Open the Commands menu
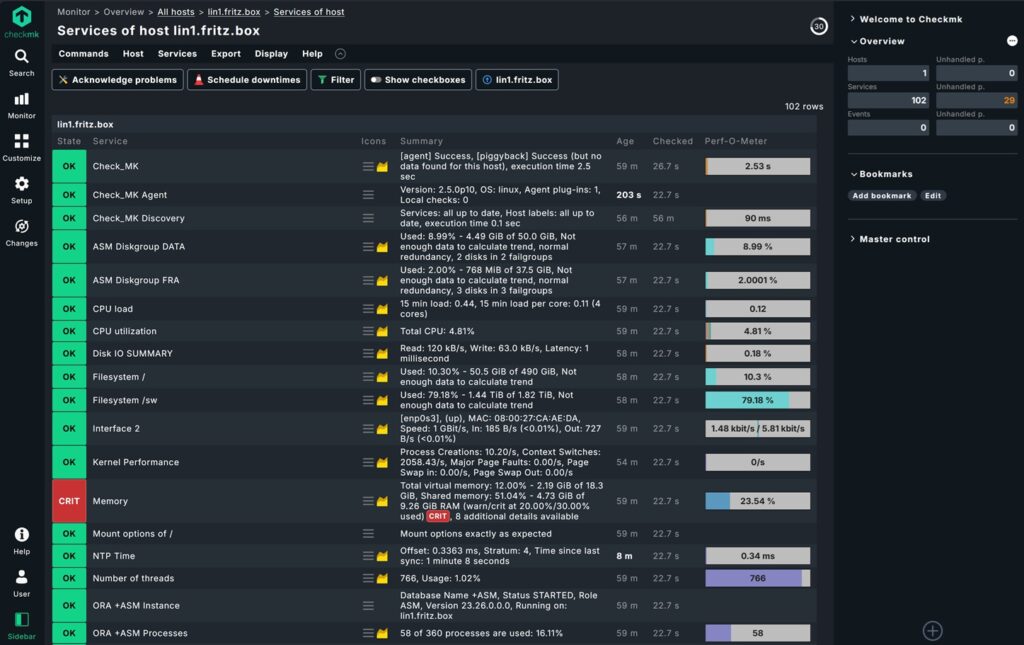Image resolution: width=1024 pixels, height=645 pixels. 84,54
